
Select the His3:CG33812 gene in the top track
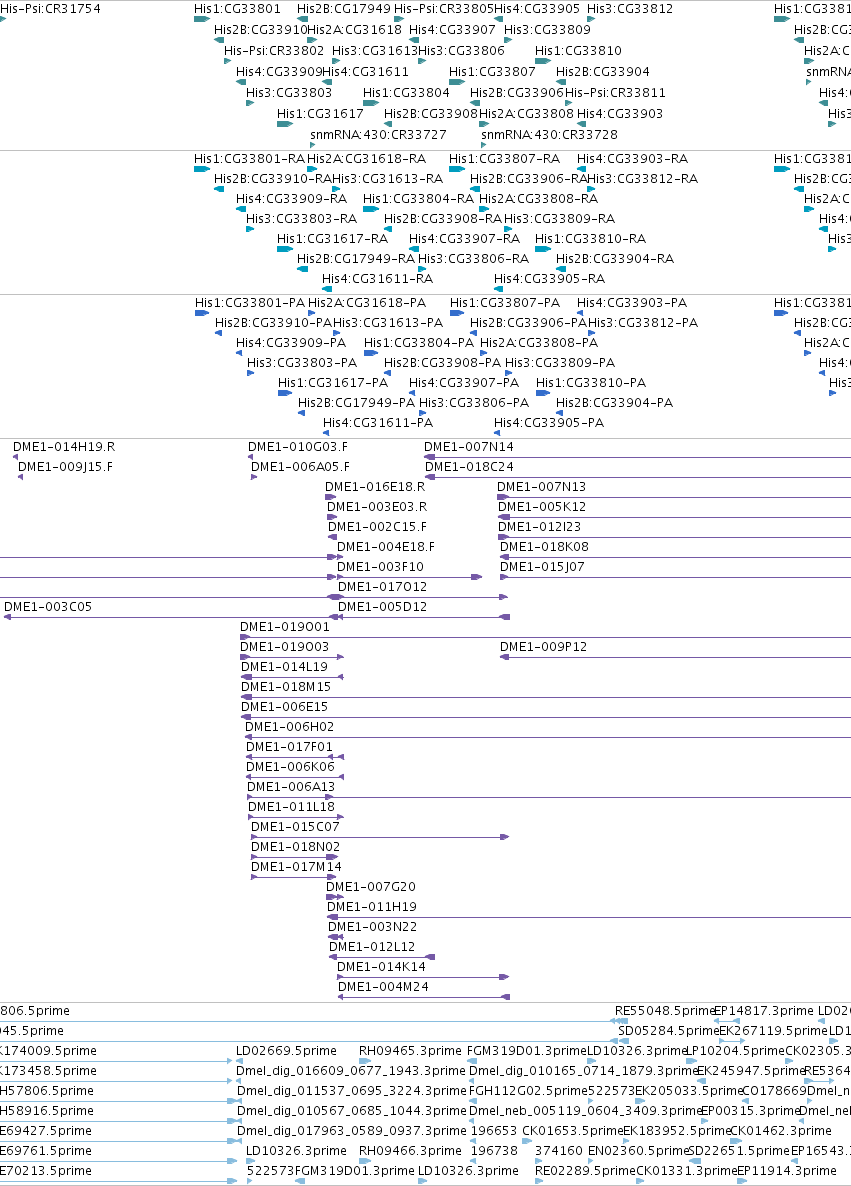[630, 9]
